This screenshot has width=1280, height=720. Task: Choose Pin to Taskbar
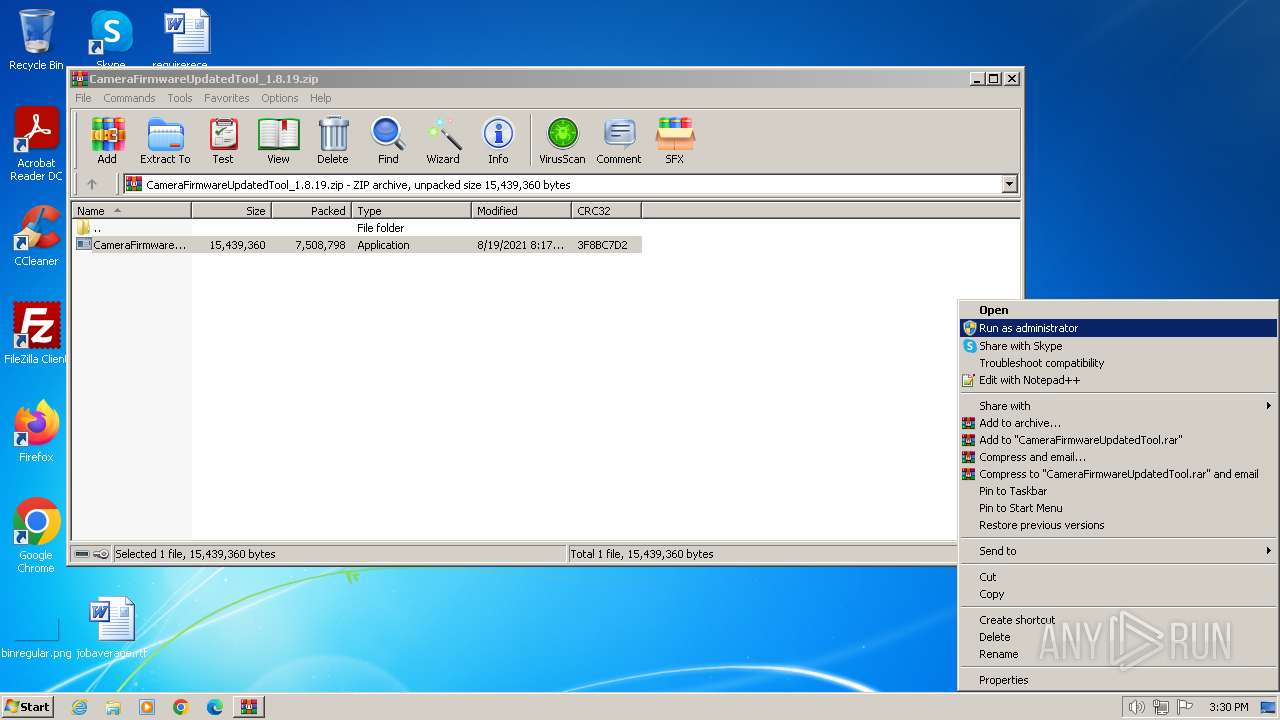click(x=1118, y=491)
